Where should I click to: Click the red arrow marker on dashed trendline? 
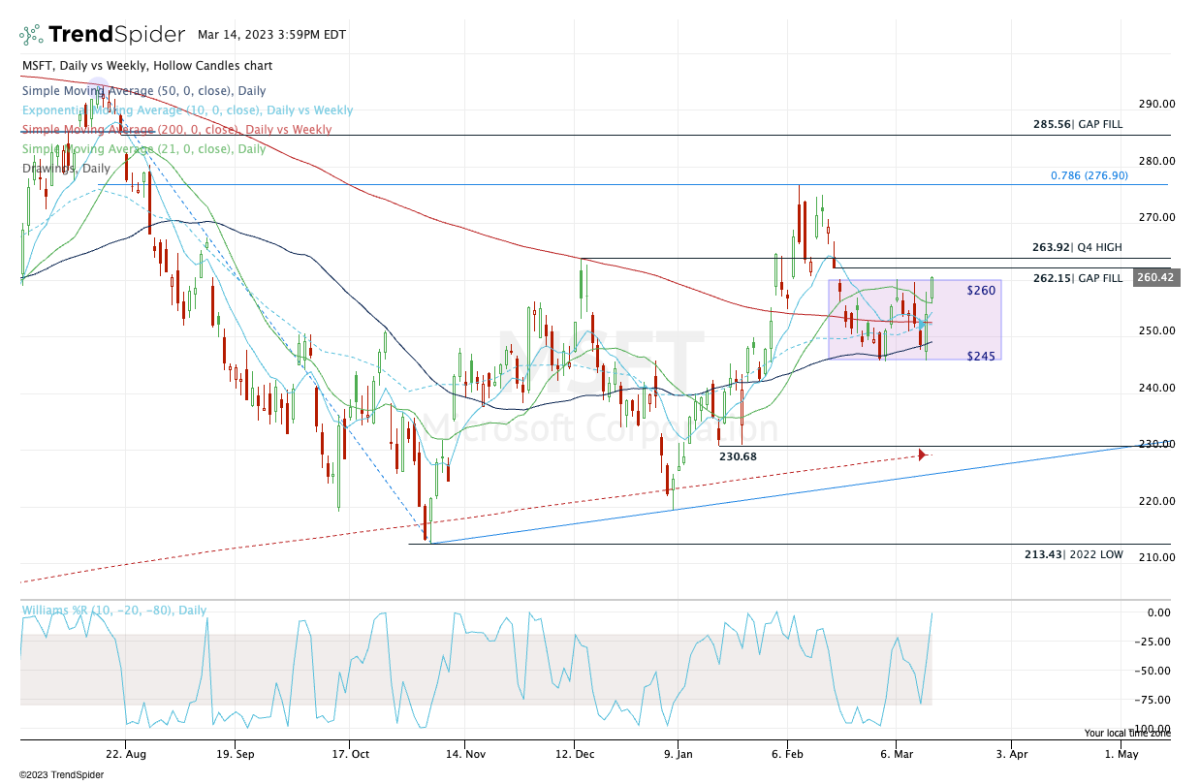click(x=922, y=455)
